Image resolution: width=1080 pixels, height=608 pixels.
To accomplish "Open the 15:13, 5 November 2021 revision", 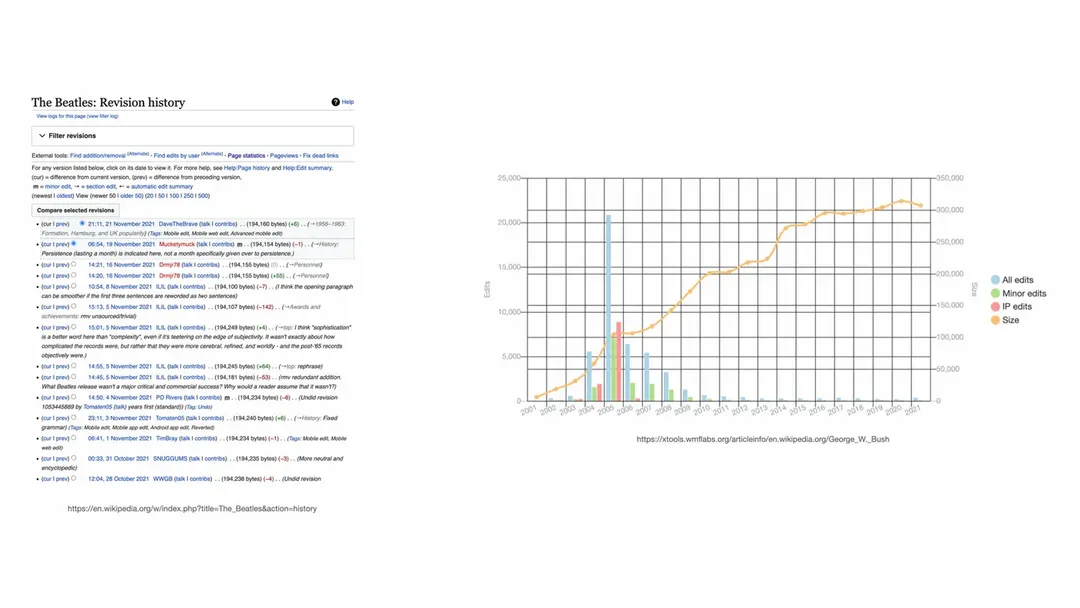I will [x=120, y=307].
